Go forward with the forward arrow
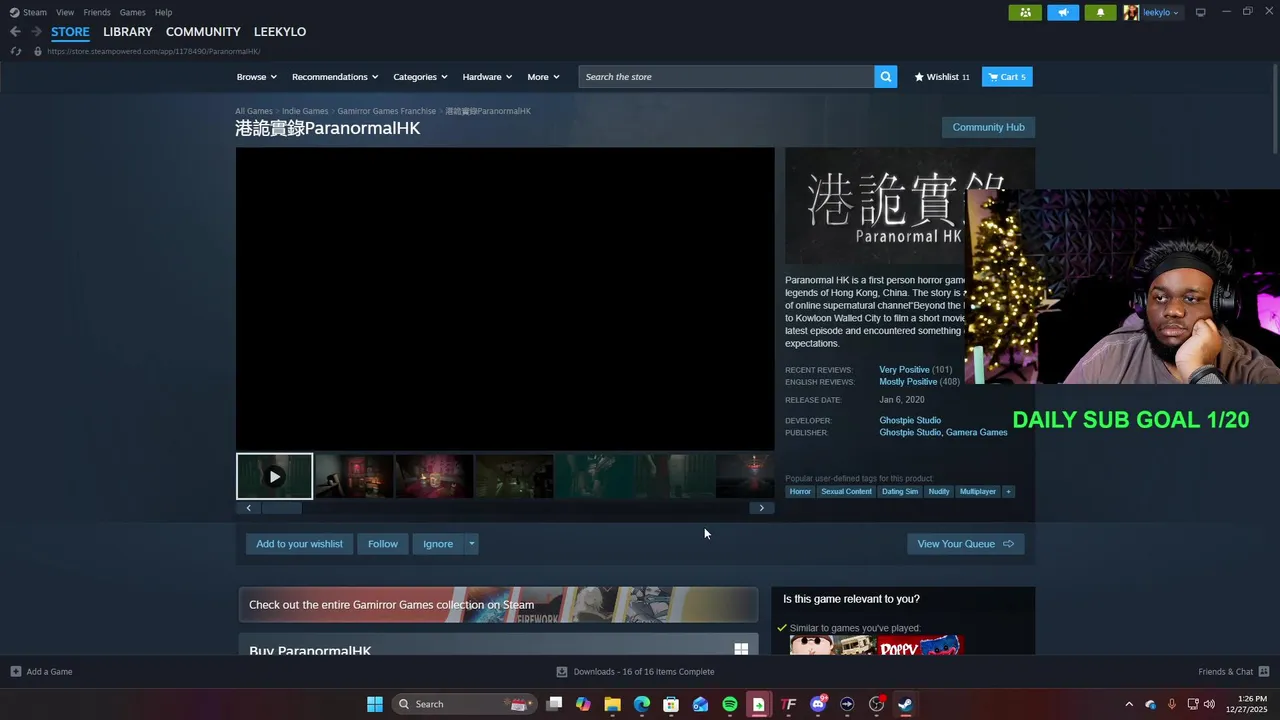The width and height of the screenshot is (1280, 720). click(36, 32)
